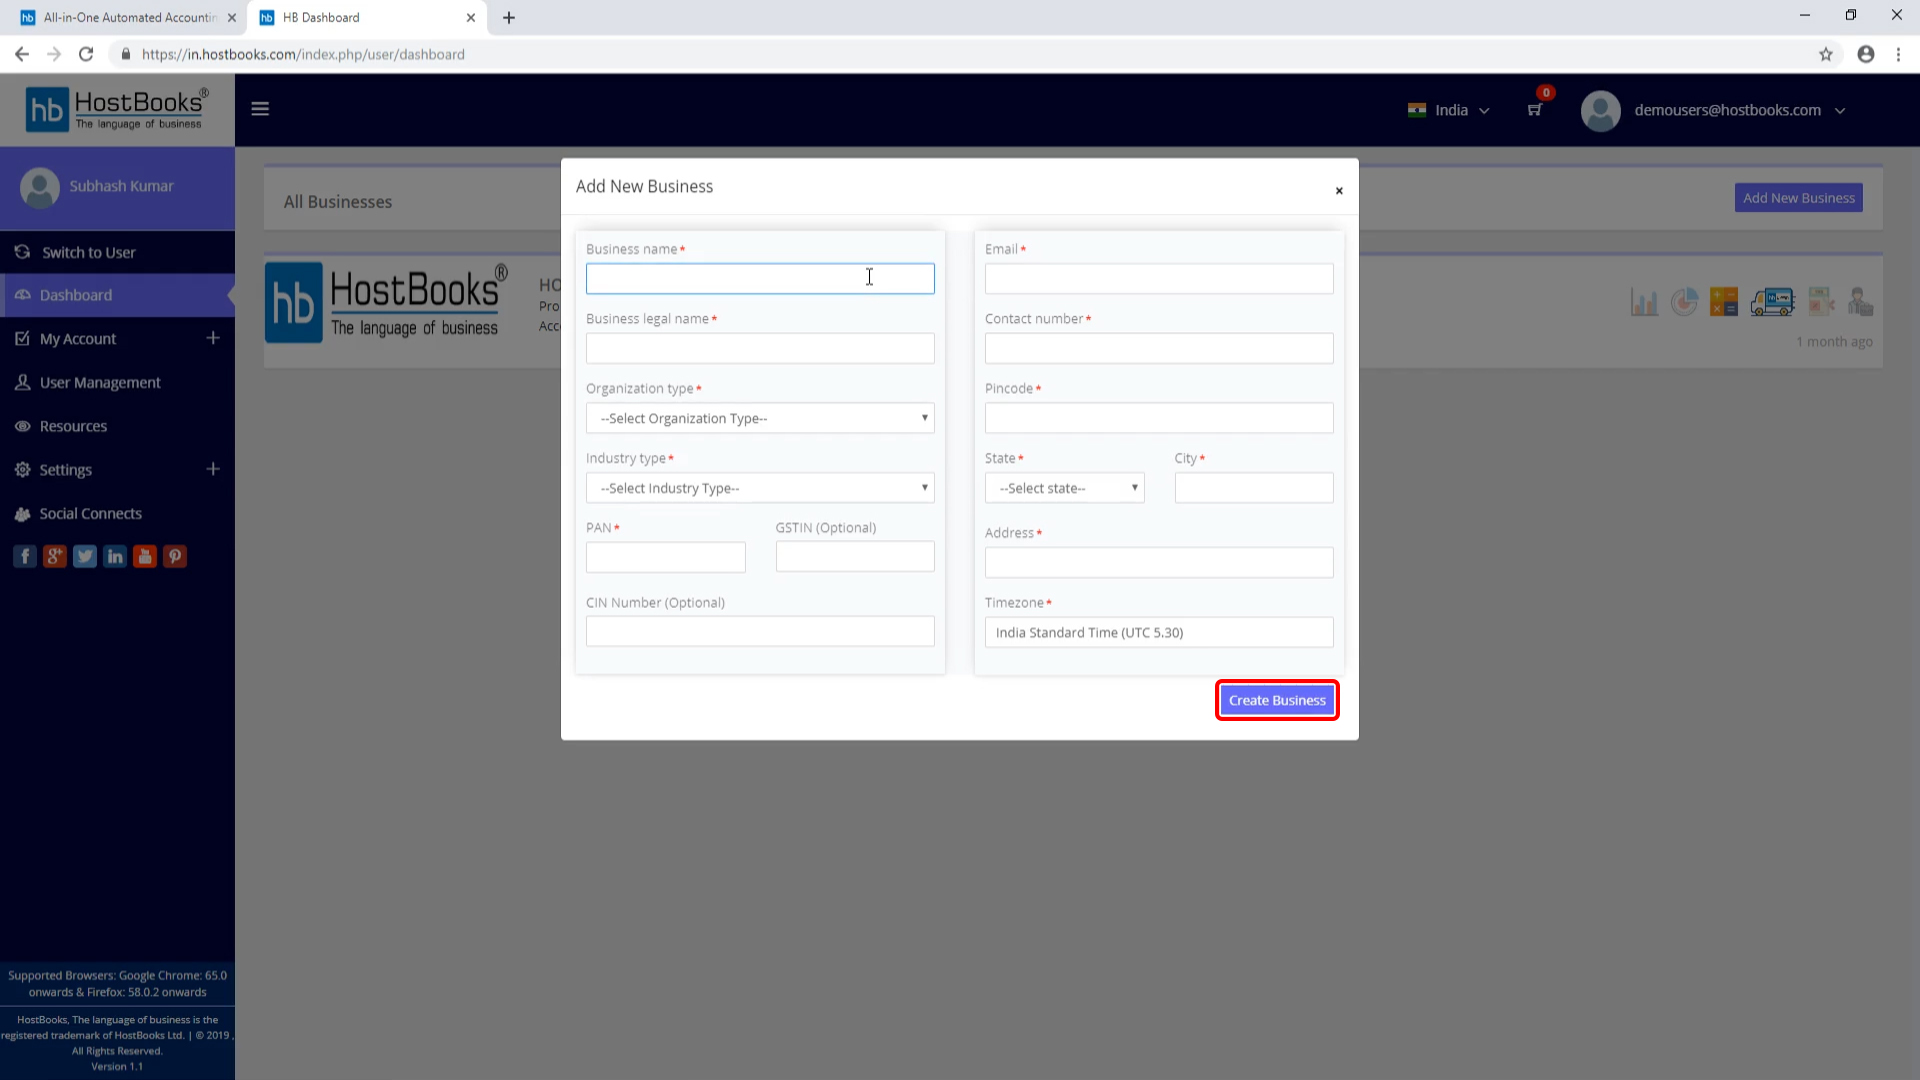Bookmark page with the star icon
This screenshot has width=1920, height=1080.
1826,55
